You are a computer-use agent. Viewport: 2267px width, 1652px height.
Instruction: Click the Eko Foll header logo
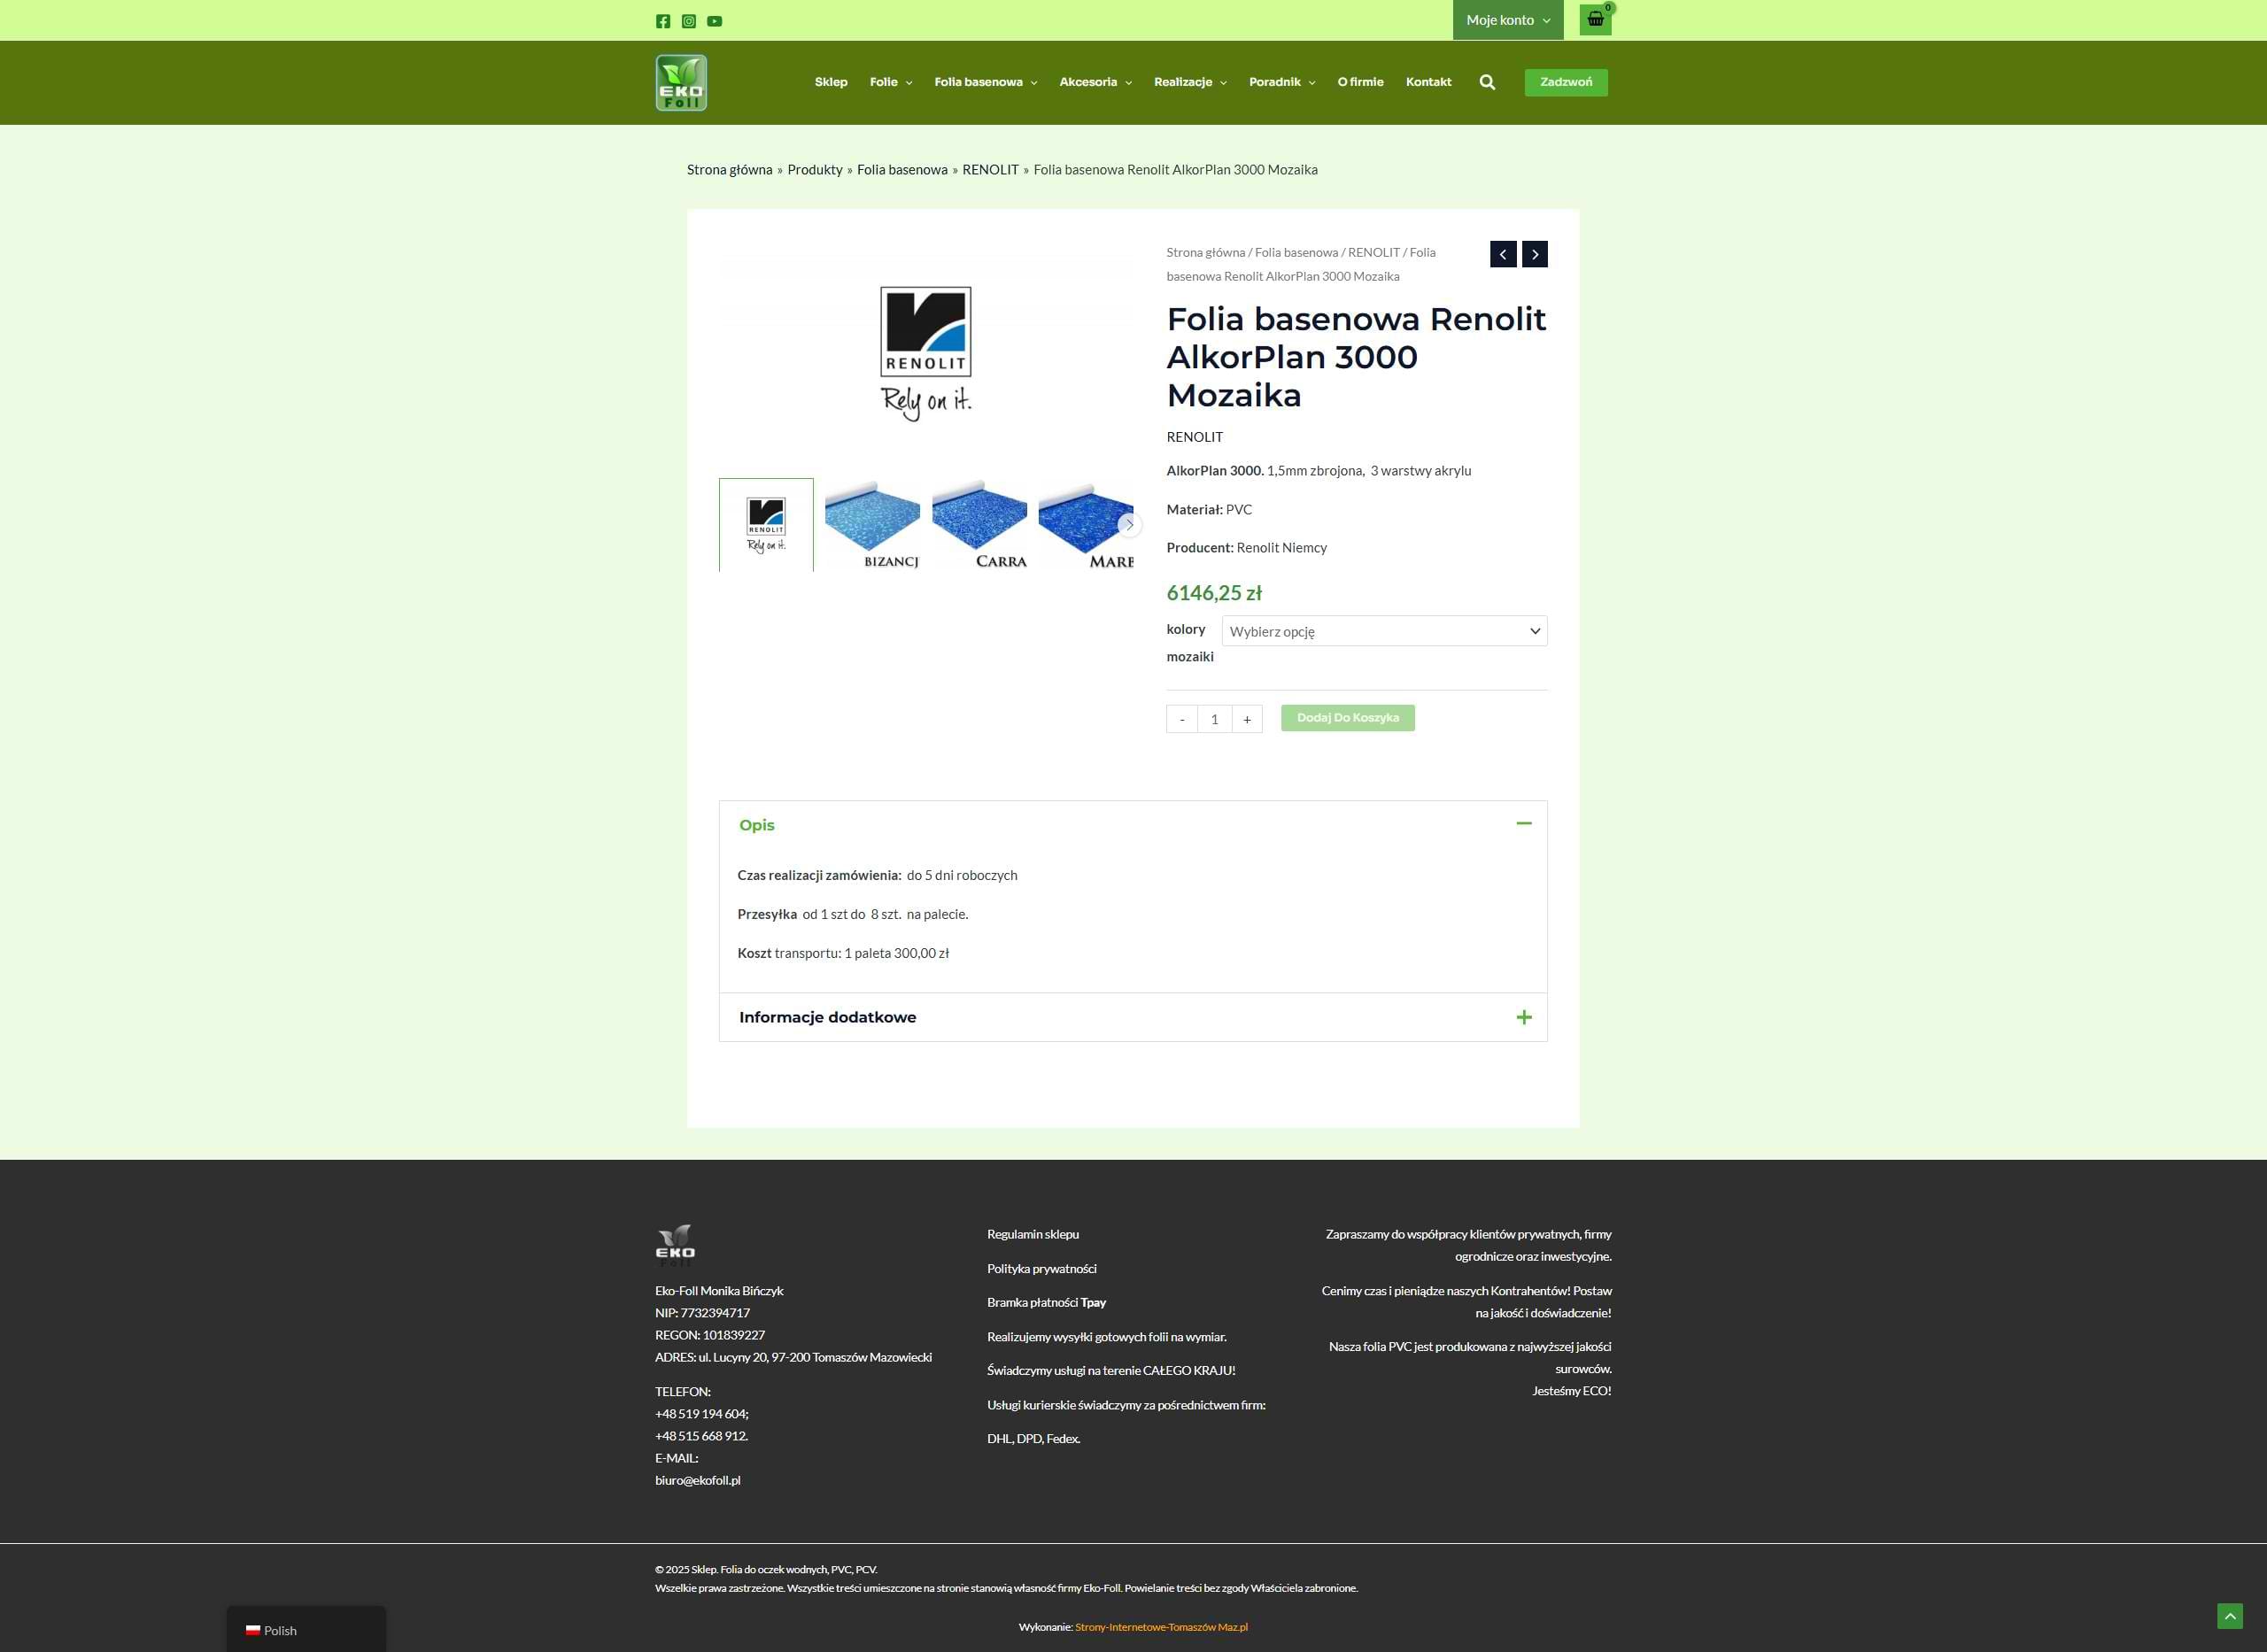(x=681, y=83)
